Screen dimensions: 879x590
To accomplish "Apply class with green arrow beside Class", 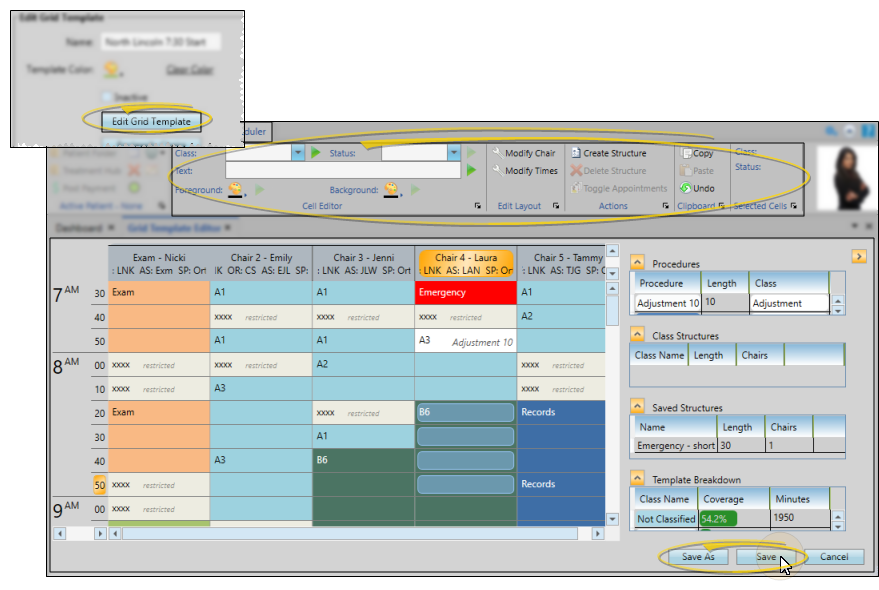I will 316,153.
